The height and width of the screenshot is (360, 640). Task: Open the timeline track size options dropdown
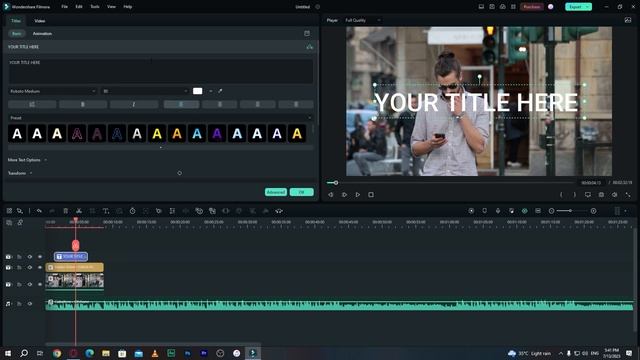(626, 211)
